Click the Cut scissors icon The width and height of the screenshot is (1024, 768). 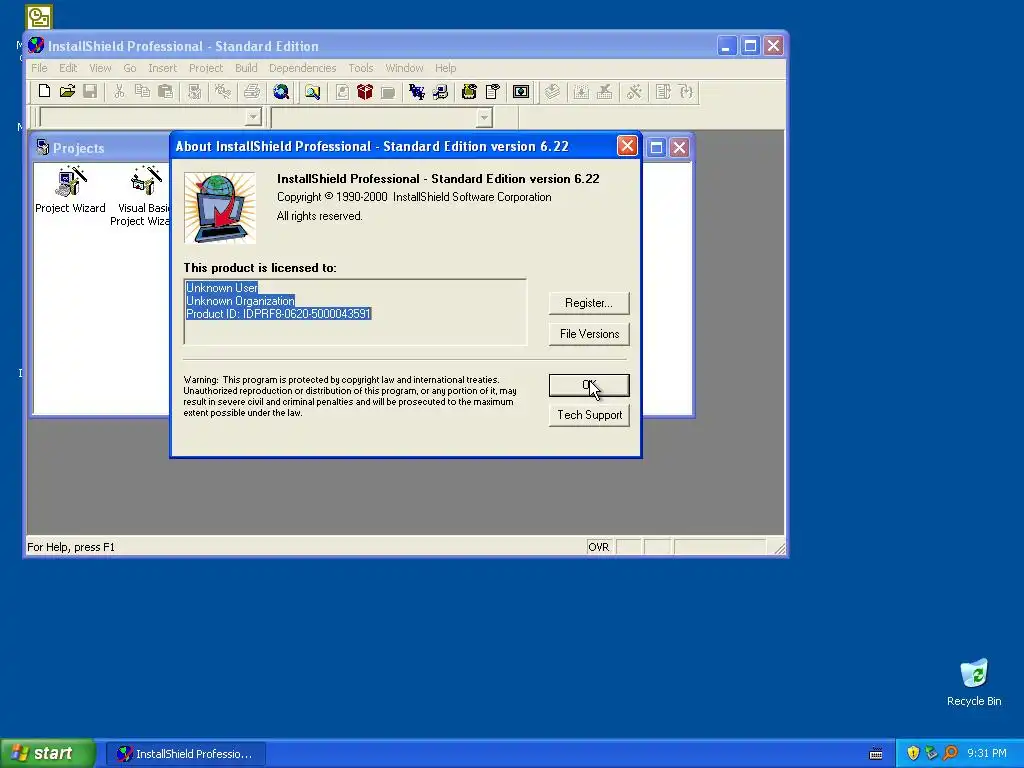pyautogui.click(x=119, y=91)
